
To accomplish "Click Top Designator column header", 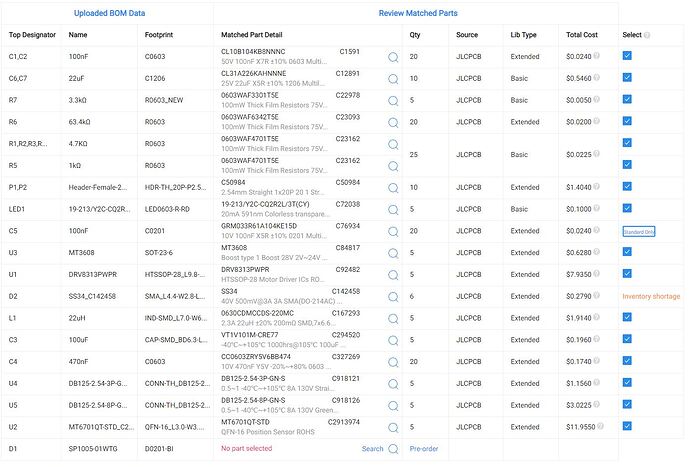I will pos(33,35).
